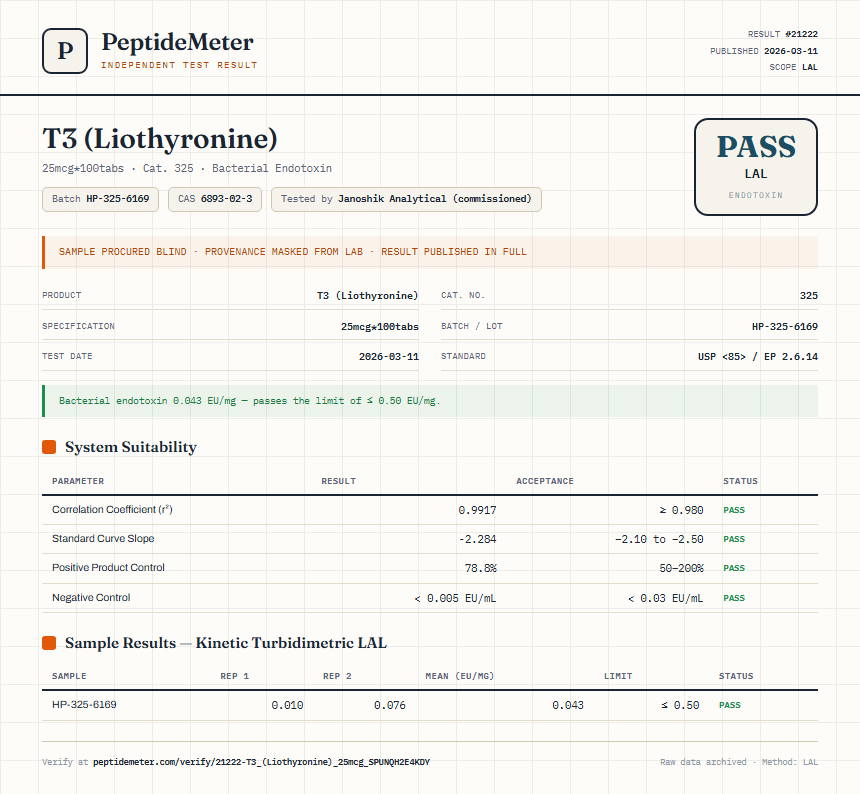Image resolution: width=860 pixels, height=794 pixels.
Task: Click the CAS 6893-02-3 chip
Action: (215, 199)
